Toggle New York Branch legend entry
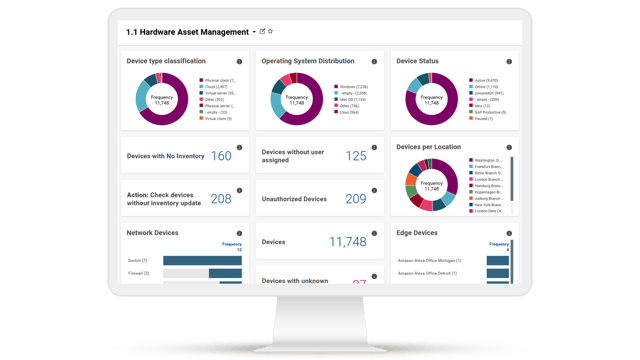The width and height of the screenshot is (640, 360). tap(486, 204)
